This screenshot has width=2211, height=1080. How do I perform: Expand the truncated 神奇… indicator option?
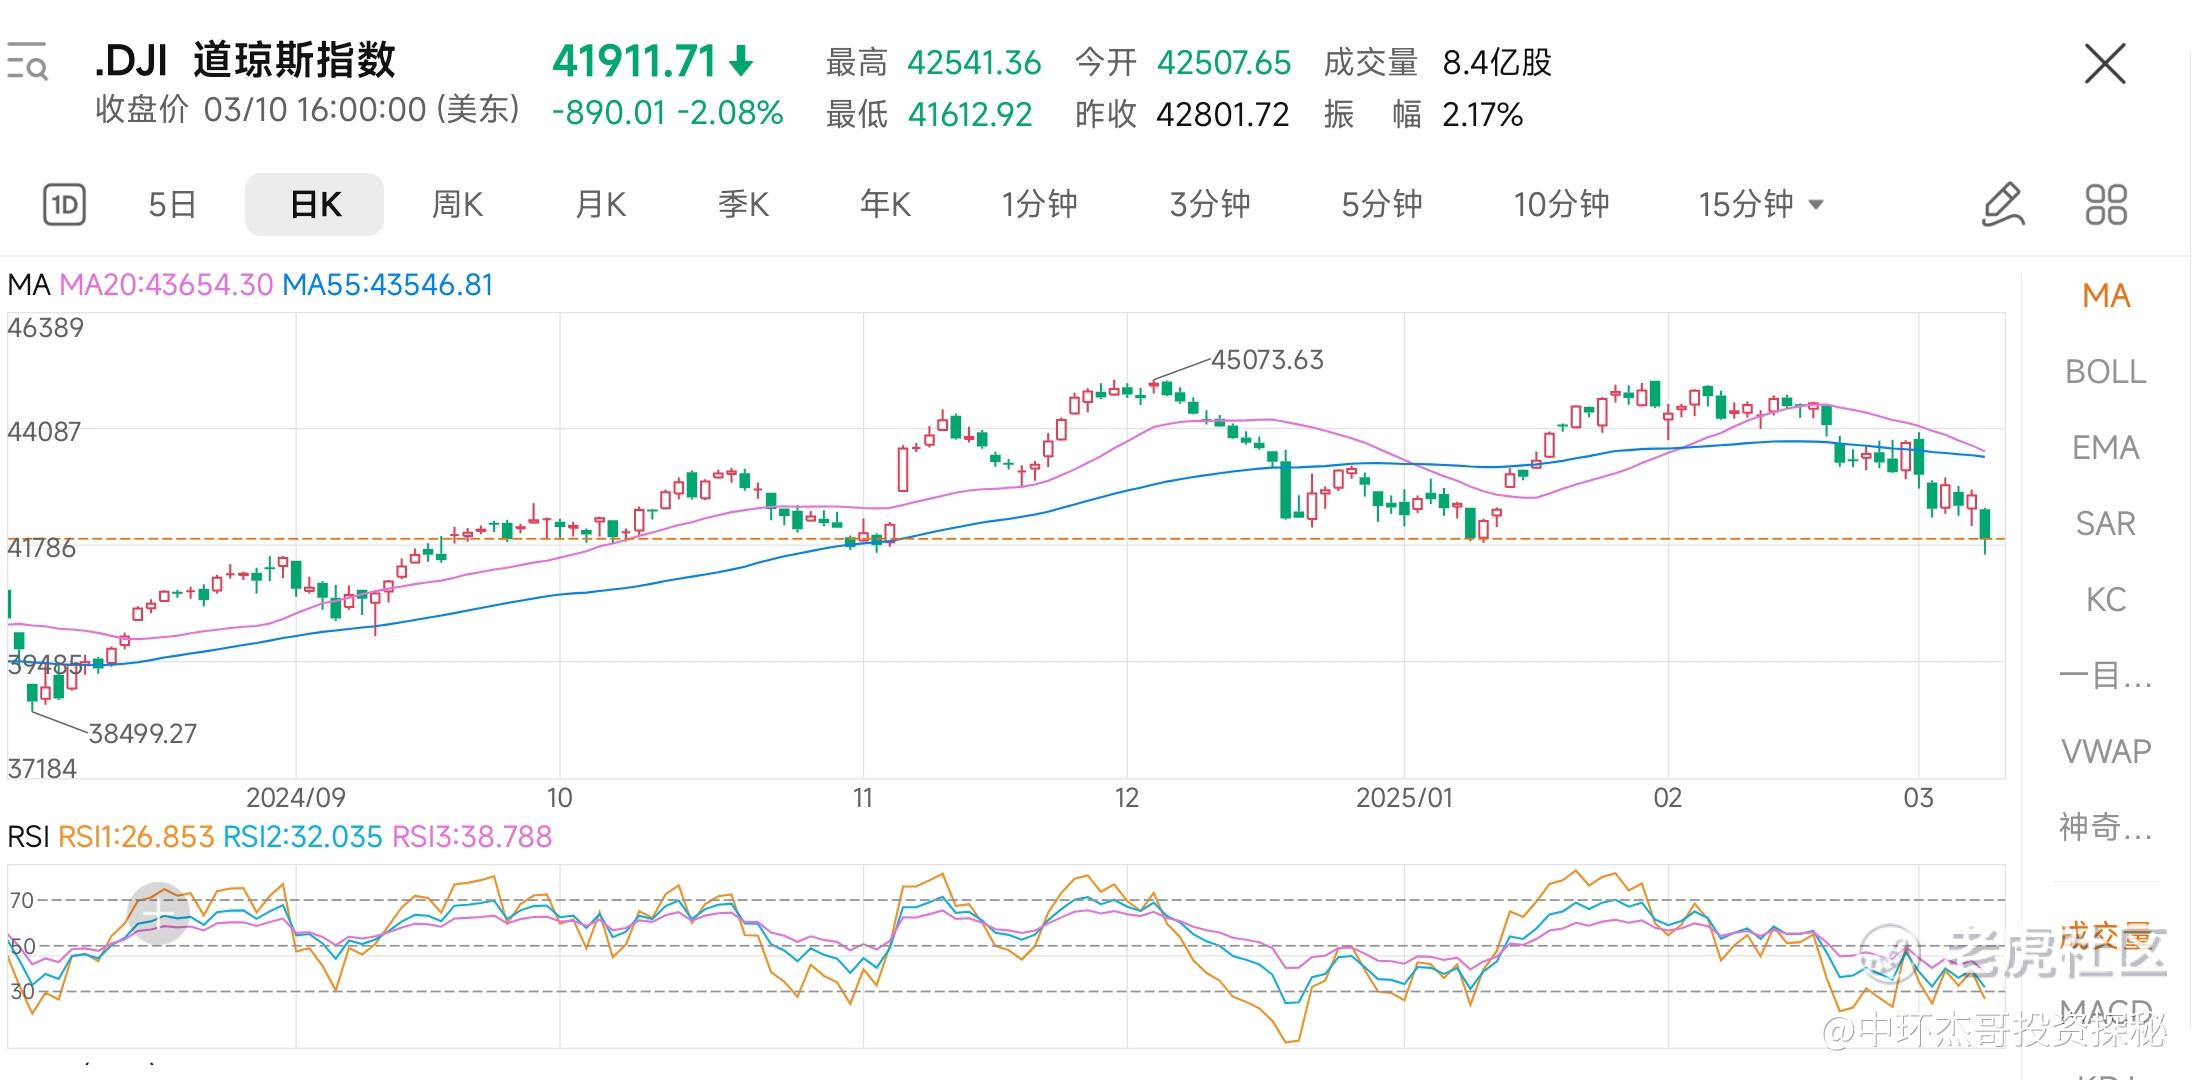point(2105,827)
